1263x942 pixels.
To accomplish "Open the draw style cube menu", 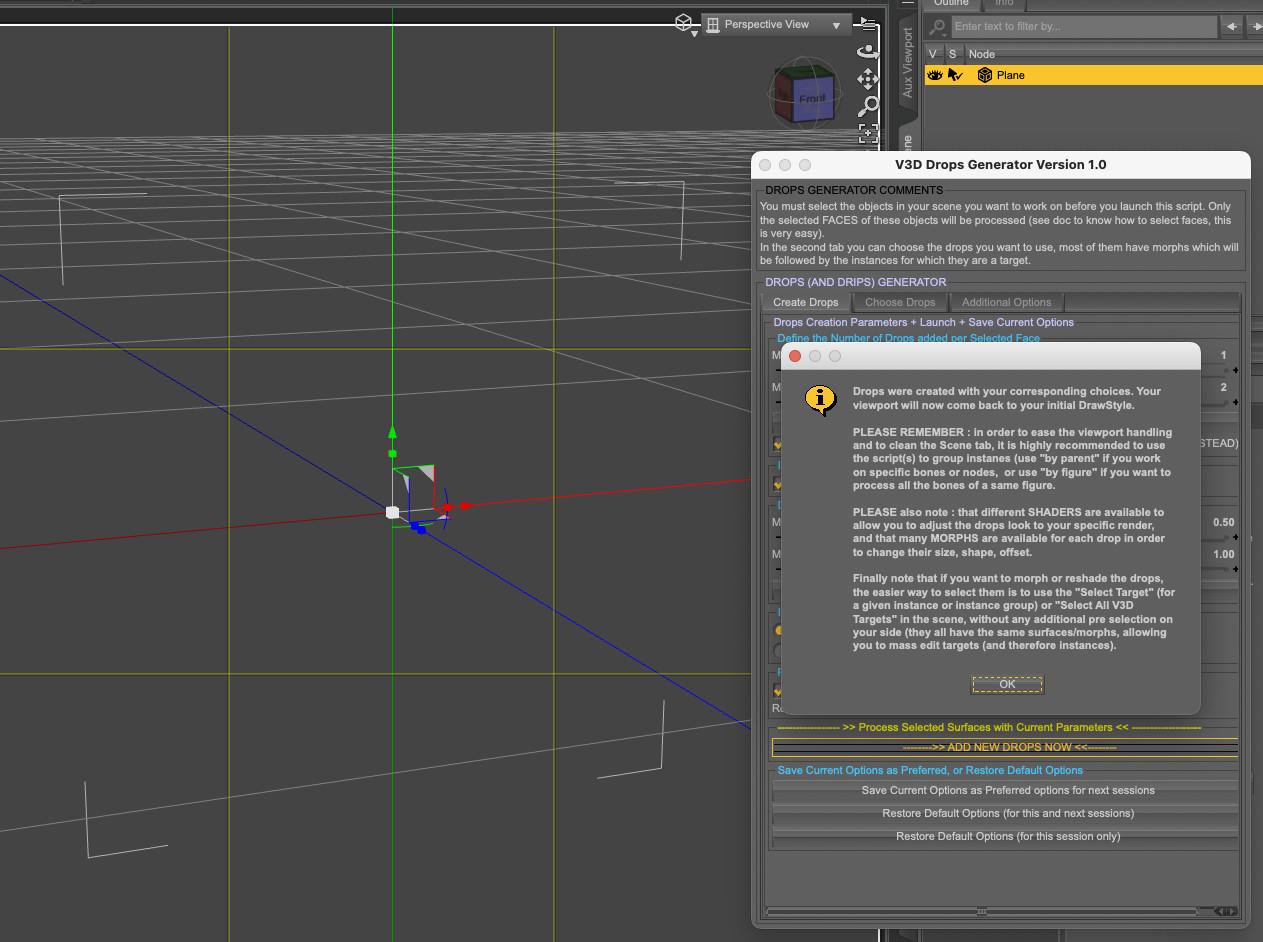I will tap(684, 23).
